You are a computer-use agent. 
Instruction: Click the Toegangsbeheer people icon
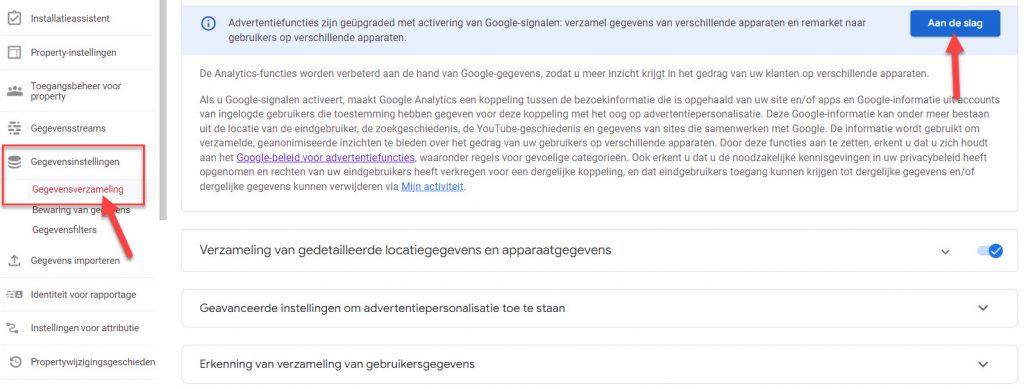click(14, 91)
